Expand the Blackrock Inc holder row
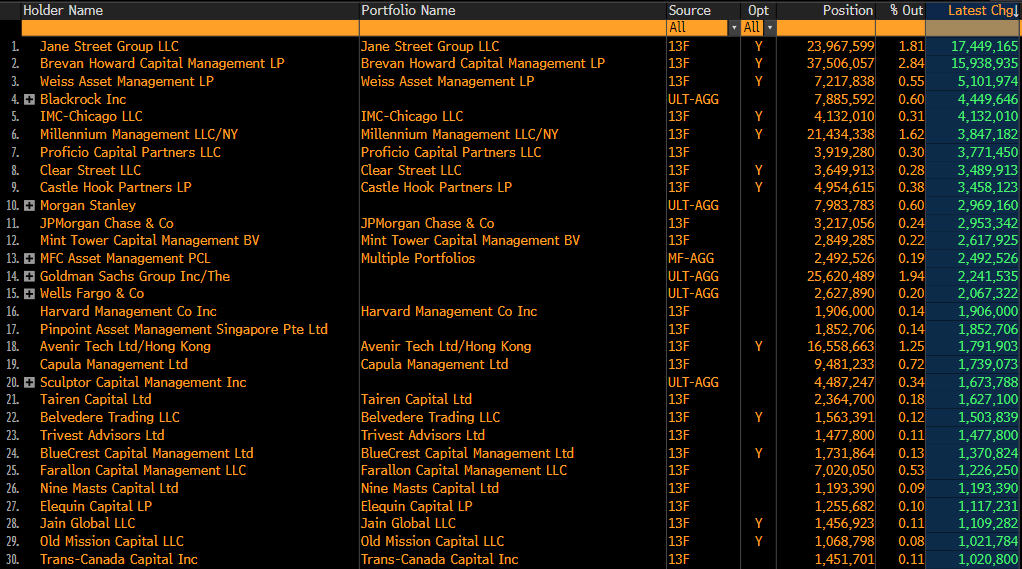Screen dimensions: 1022x569 tap(29, 100)
